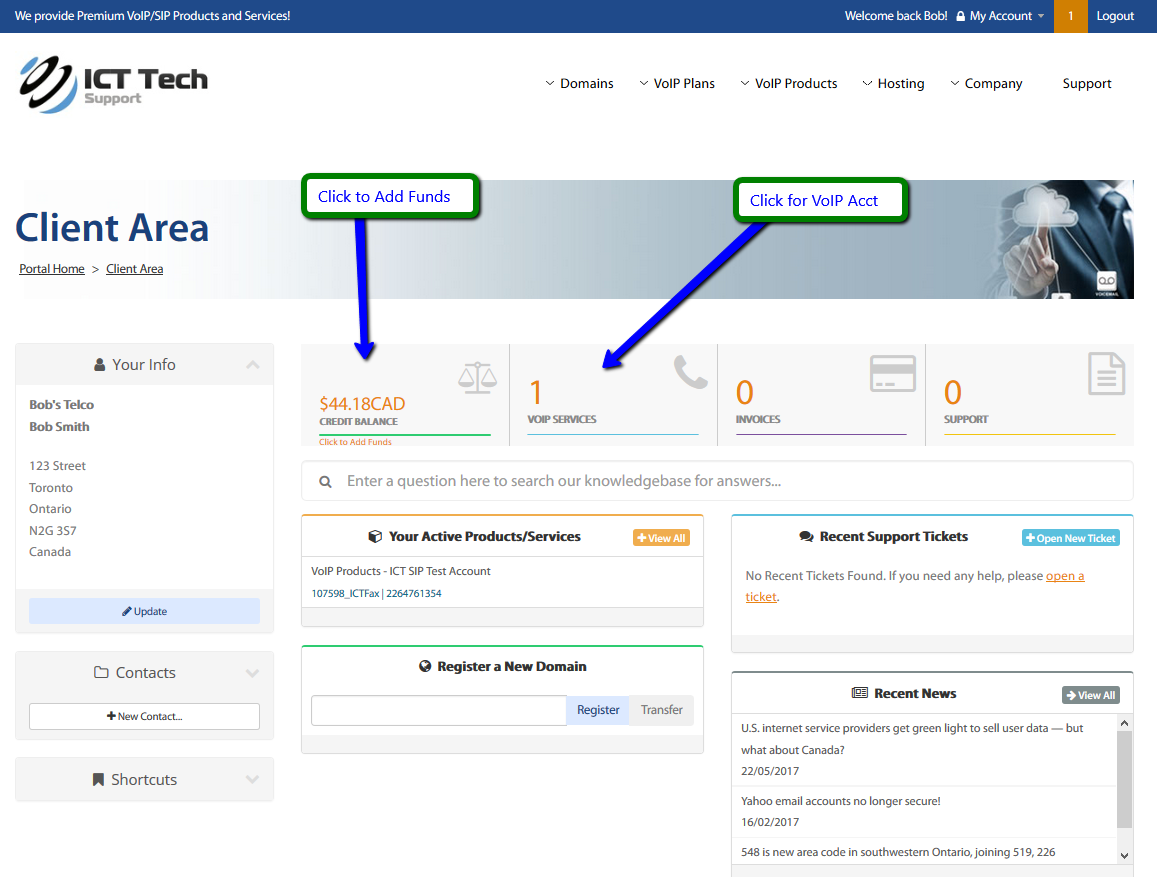Collapse the Your Info panel
Screen dimensions: 1157x877
point(253,365)
